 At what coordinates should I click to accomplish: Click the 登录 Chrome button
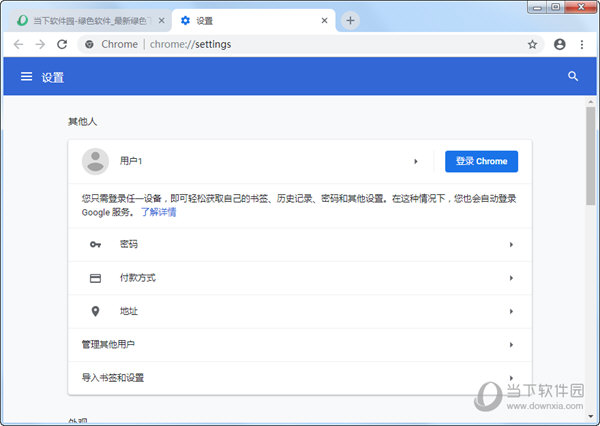pos(481,161)
